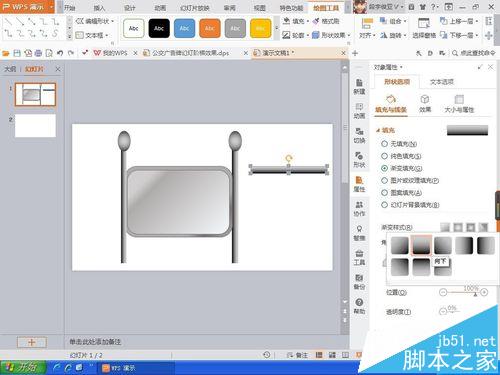Open the 插入 Insert ribbon tab

click(99, 8)
